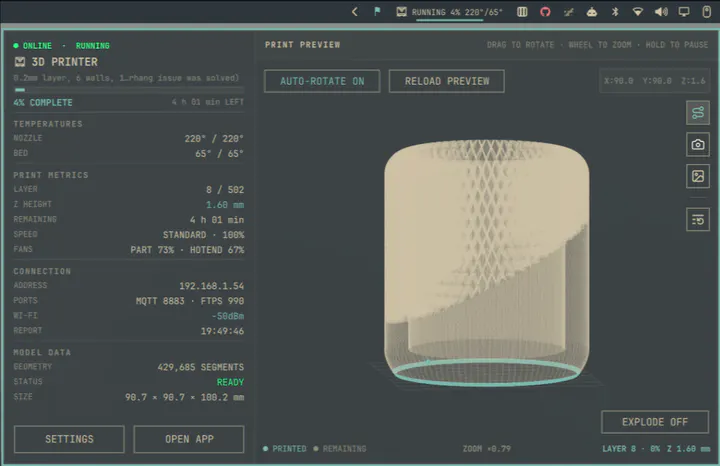Screen dimensions: 720x466
Task: Click the Wi-Fi signal -50dBm value
Action: pyautogui.click(x=228, y=316)
